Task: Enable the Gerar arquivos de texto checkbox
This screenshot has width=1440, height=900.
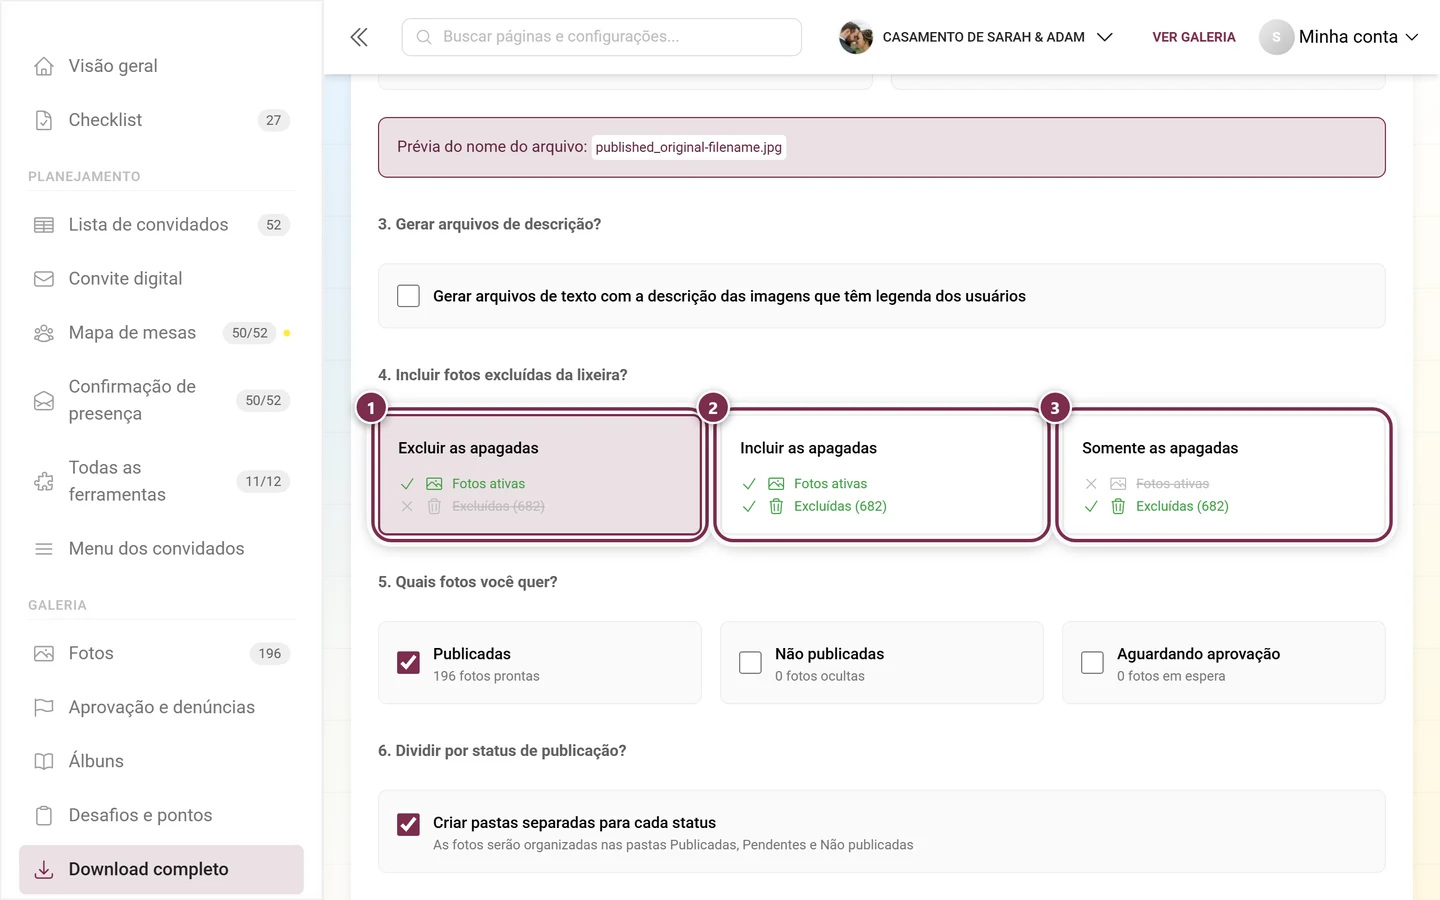Action: click(x=408, y=296)
